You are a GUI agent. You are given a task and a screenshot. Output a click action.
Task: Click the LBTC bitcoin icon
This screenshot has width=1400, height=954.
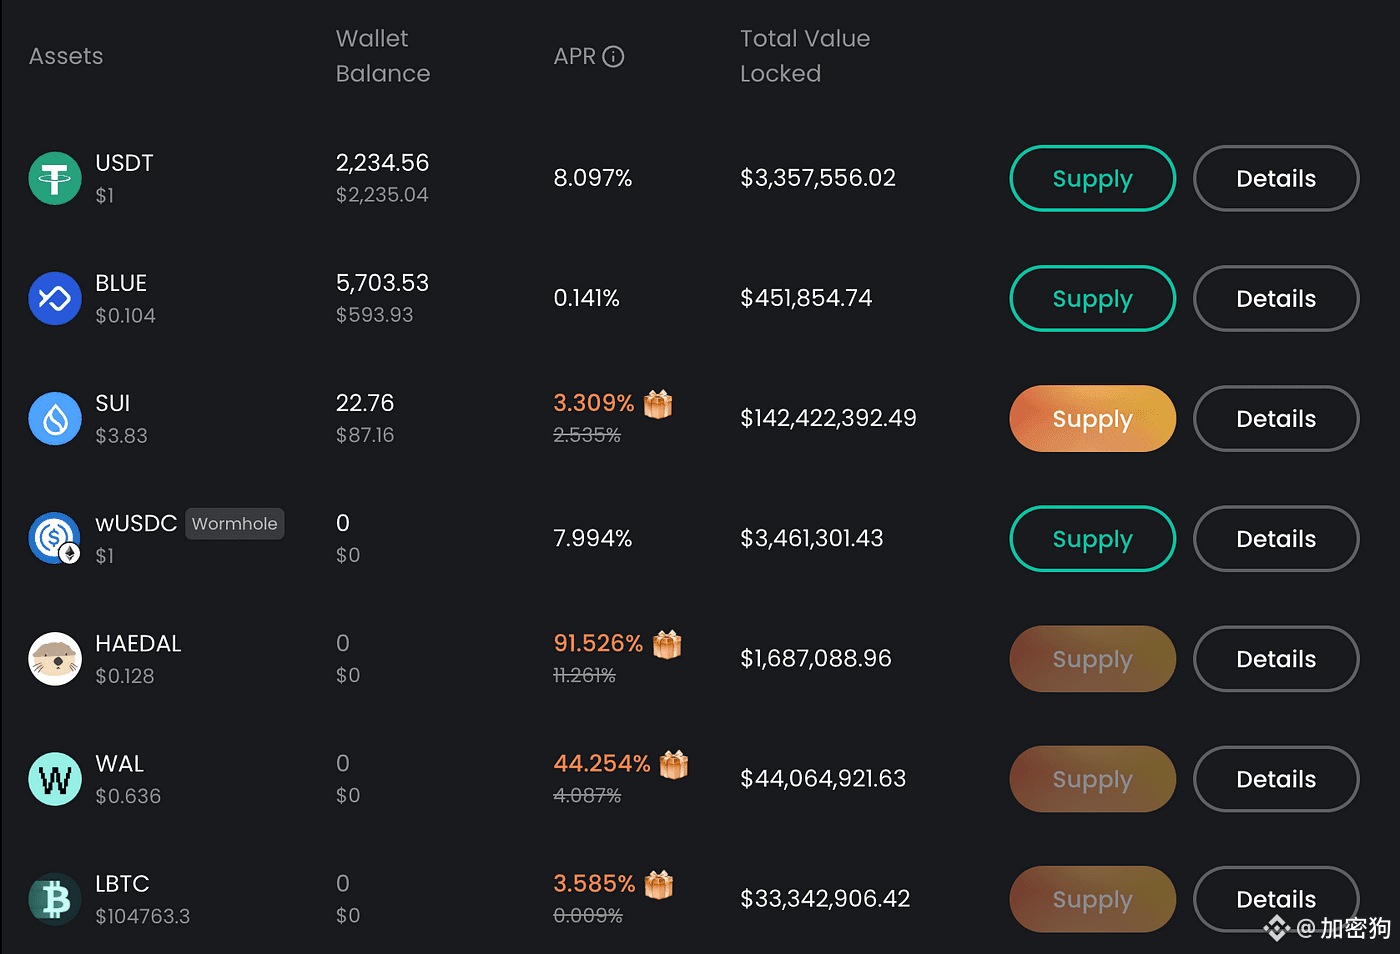point(55,899)
